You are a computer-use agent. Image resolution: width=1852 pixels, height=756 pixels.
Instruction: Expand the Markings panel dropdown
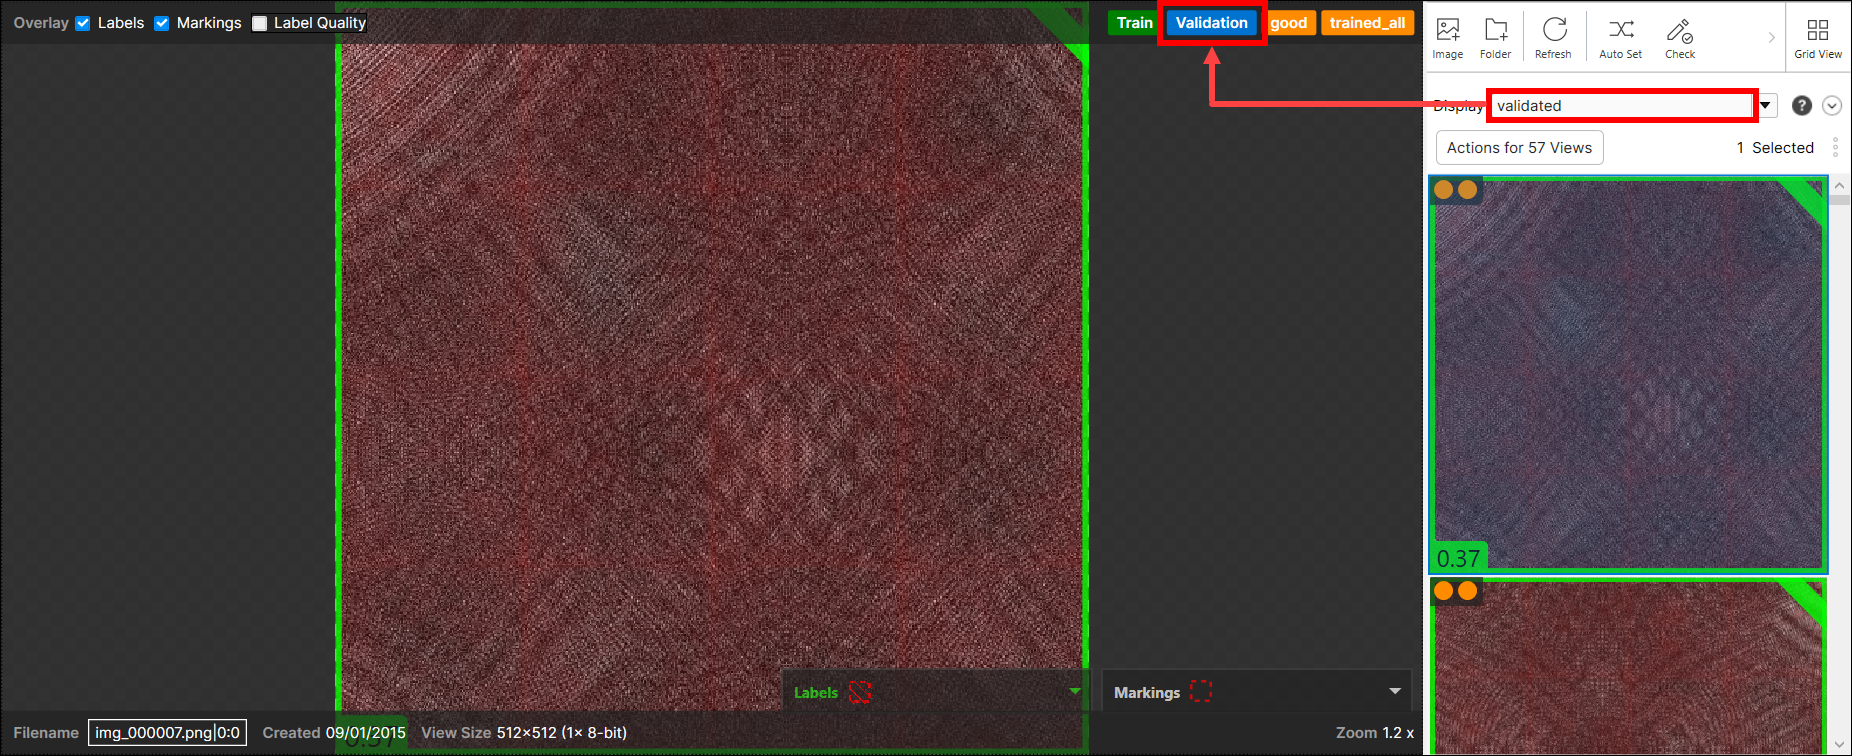1395,691
